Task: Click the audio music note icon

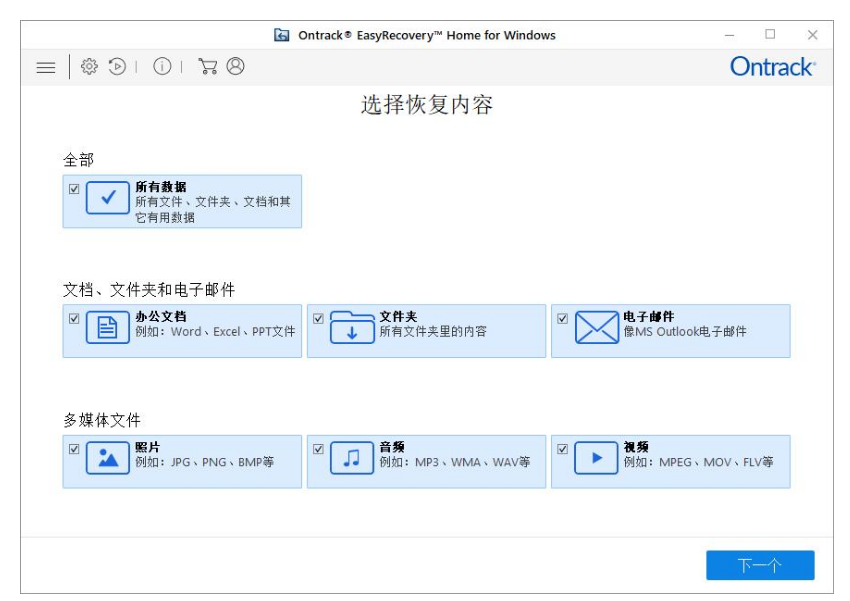Action: click(x=351, y=458)
